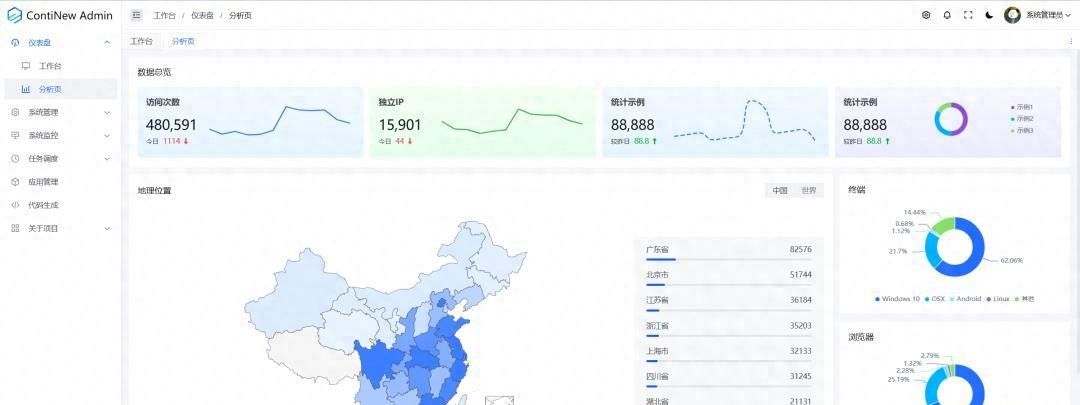The height and width of the screenshot is (405, 1080).
Task: Click the 21.7% label in 终端 chart
Action: click(x=897, y=251)
